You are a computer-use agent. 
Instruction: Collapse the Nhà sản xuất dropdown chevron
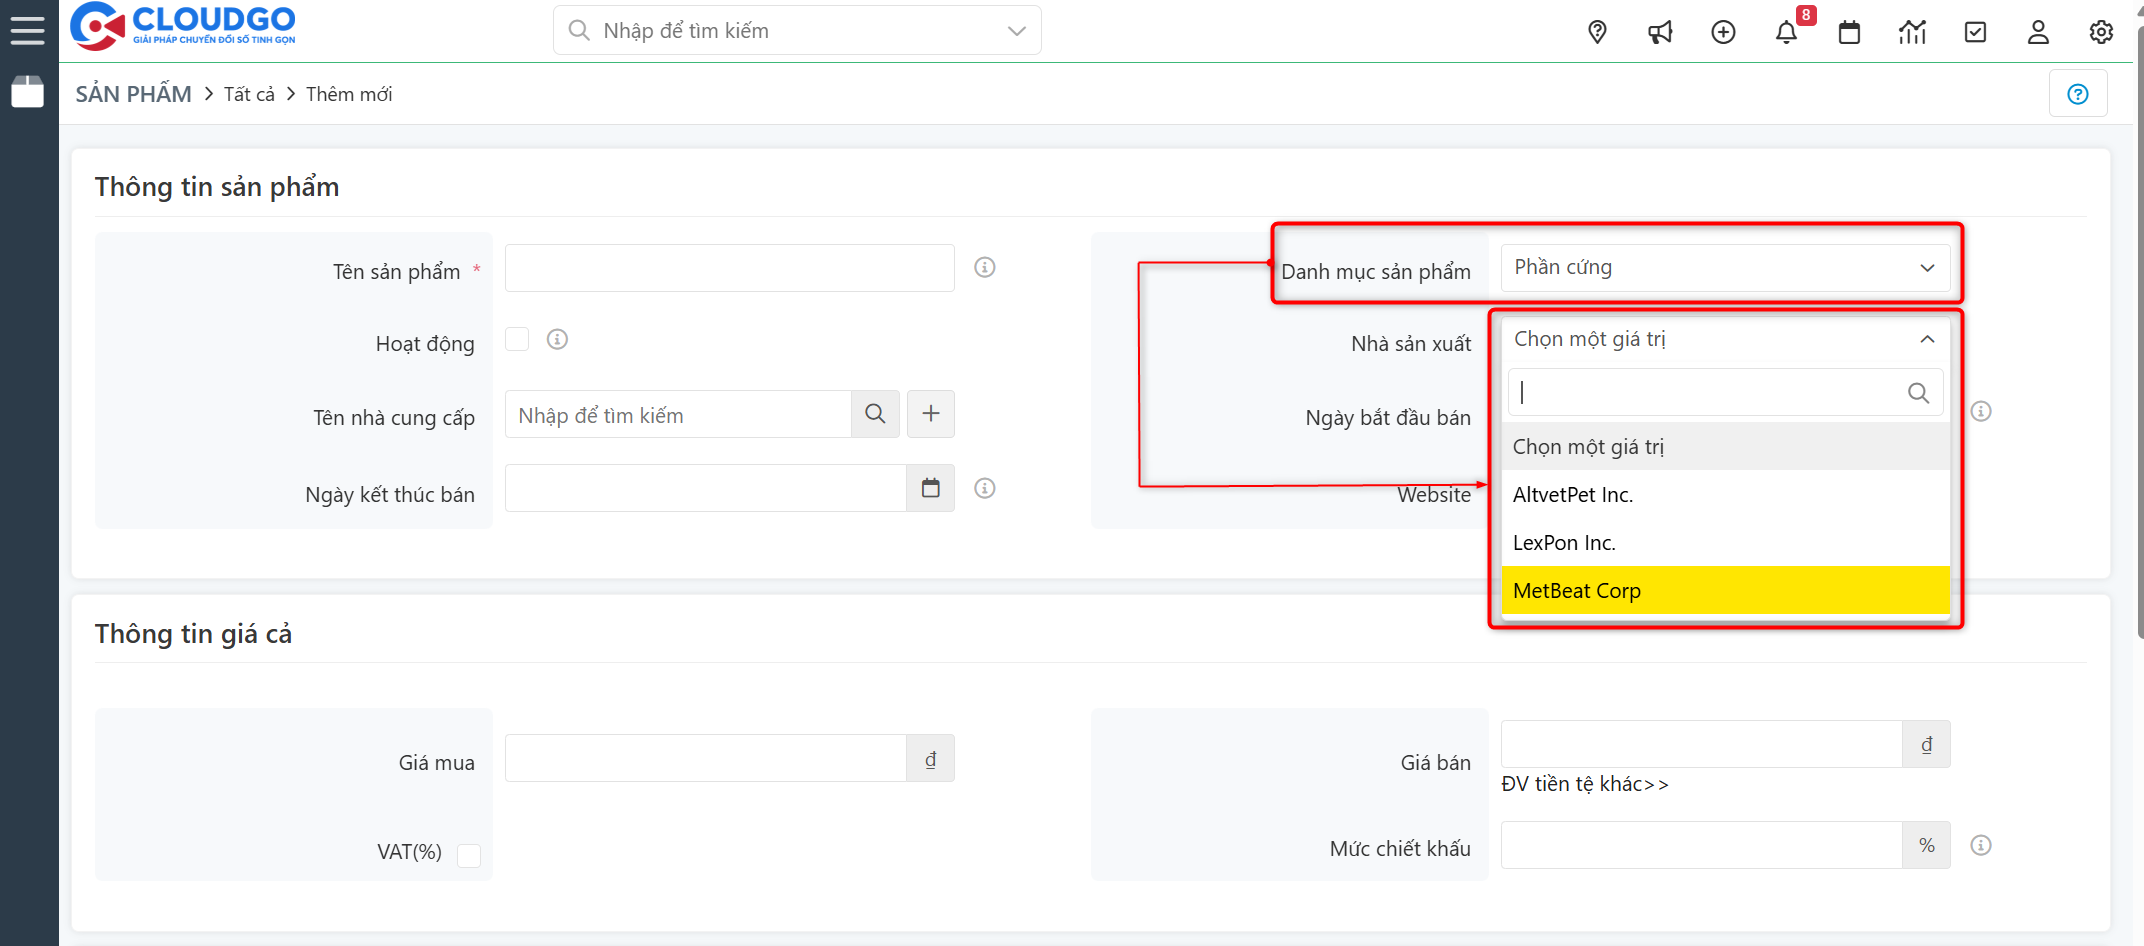(x=1927, y=339)
